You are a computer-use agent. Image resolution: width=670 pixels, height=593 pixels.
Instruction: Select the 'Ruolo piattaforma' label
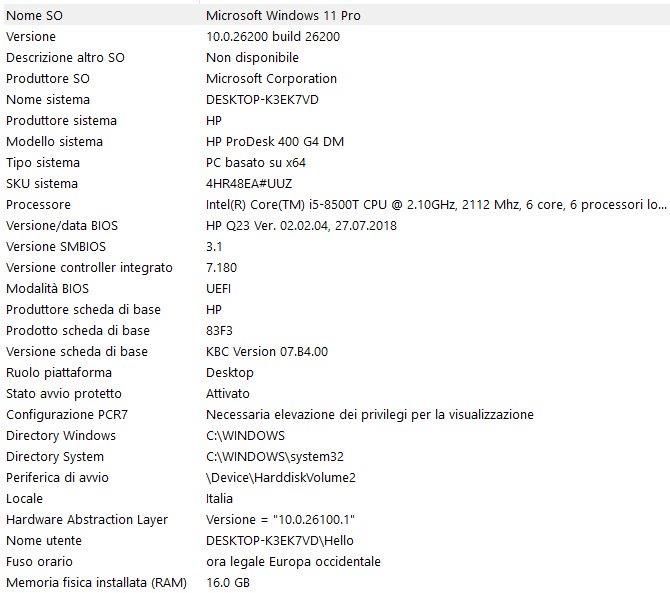click(x=59, y=372)
